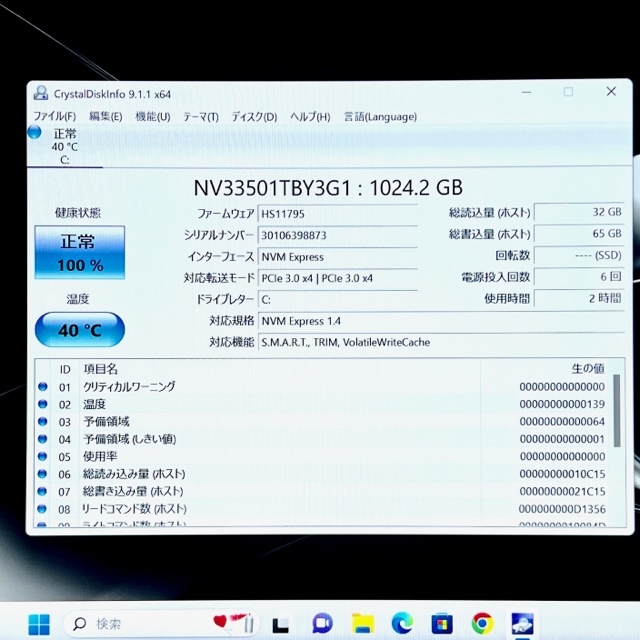Screen dimensions: 640x640
Task: Click the model title NV33501TBY3G1 : 1024.2 GB
Action: coord(328,188)
